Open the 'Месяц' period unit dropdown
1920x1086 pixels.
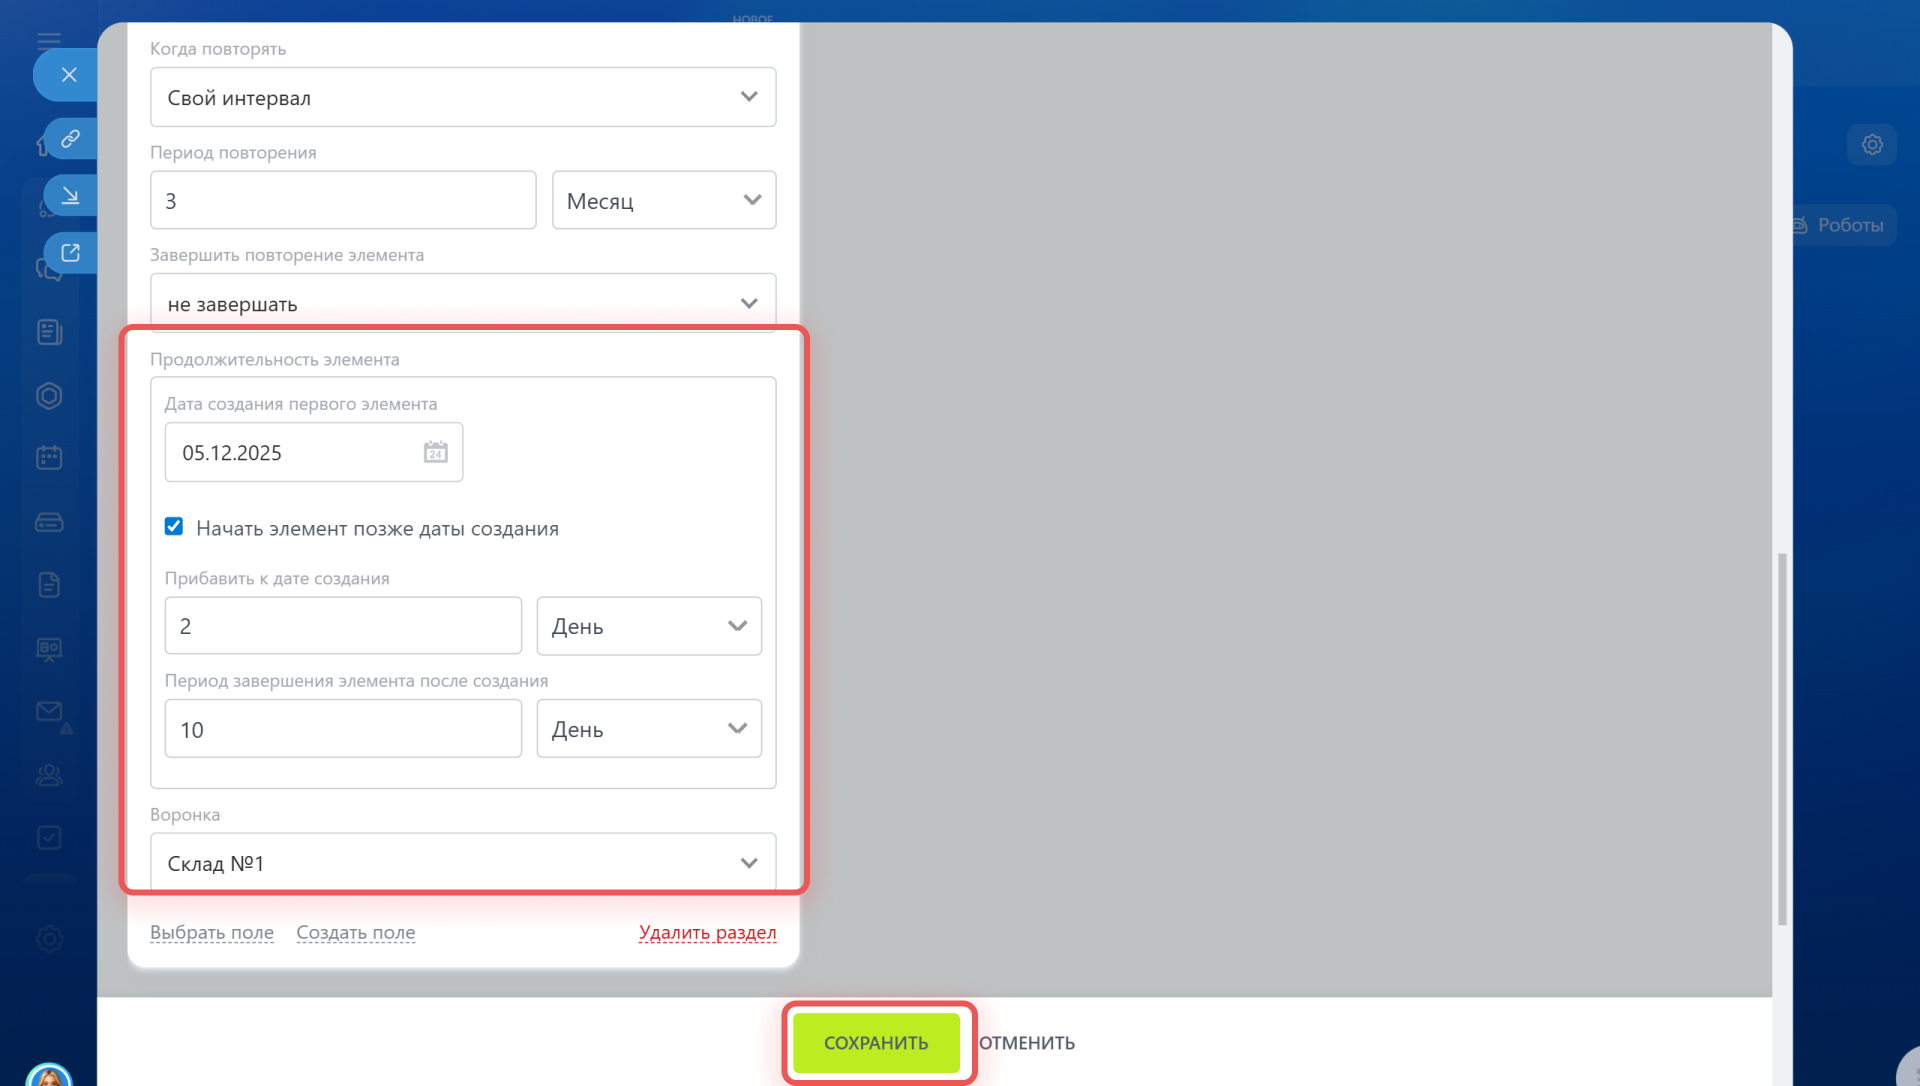point(664,201)
